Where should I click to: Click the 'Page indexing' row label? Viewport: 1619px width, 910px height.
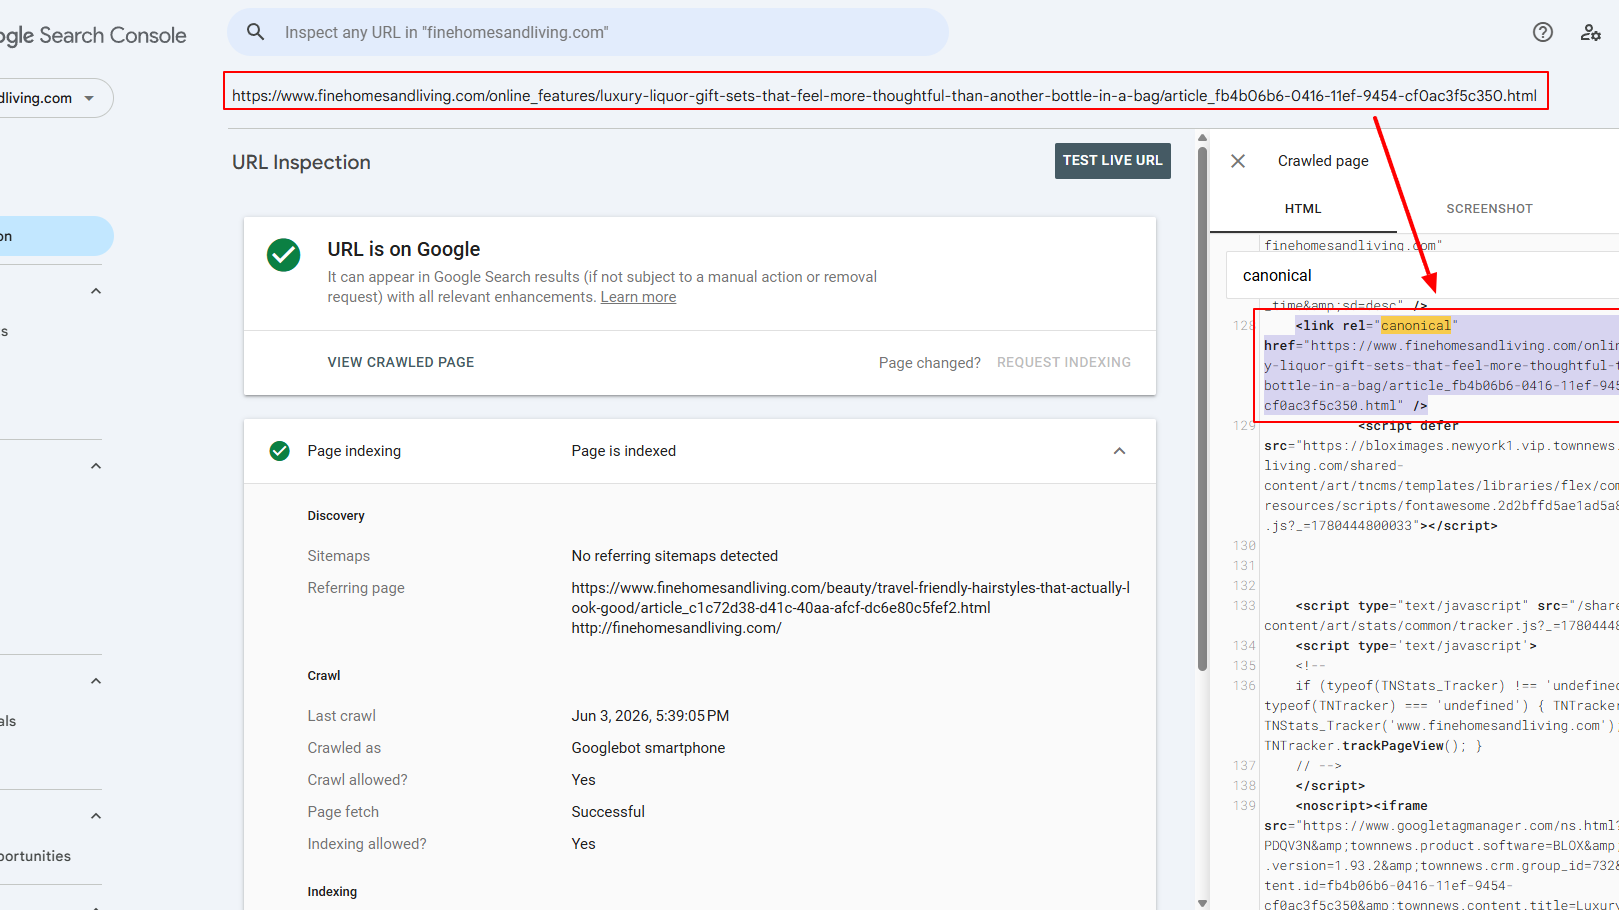click(x=354, y=451)
